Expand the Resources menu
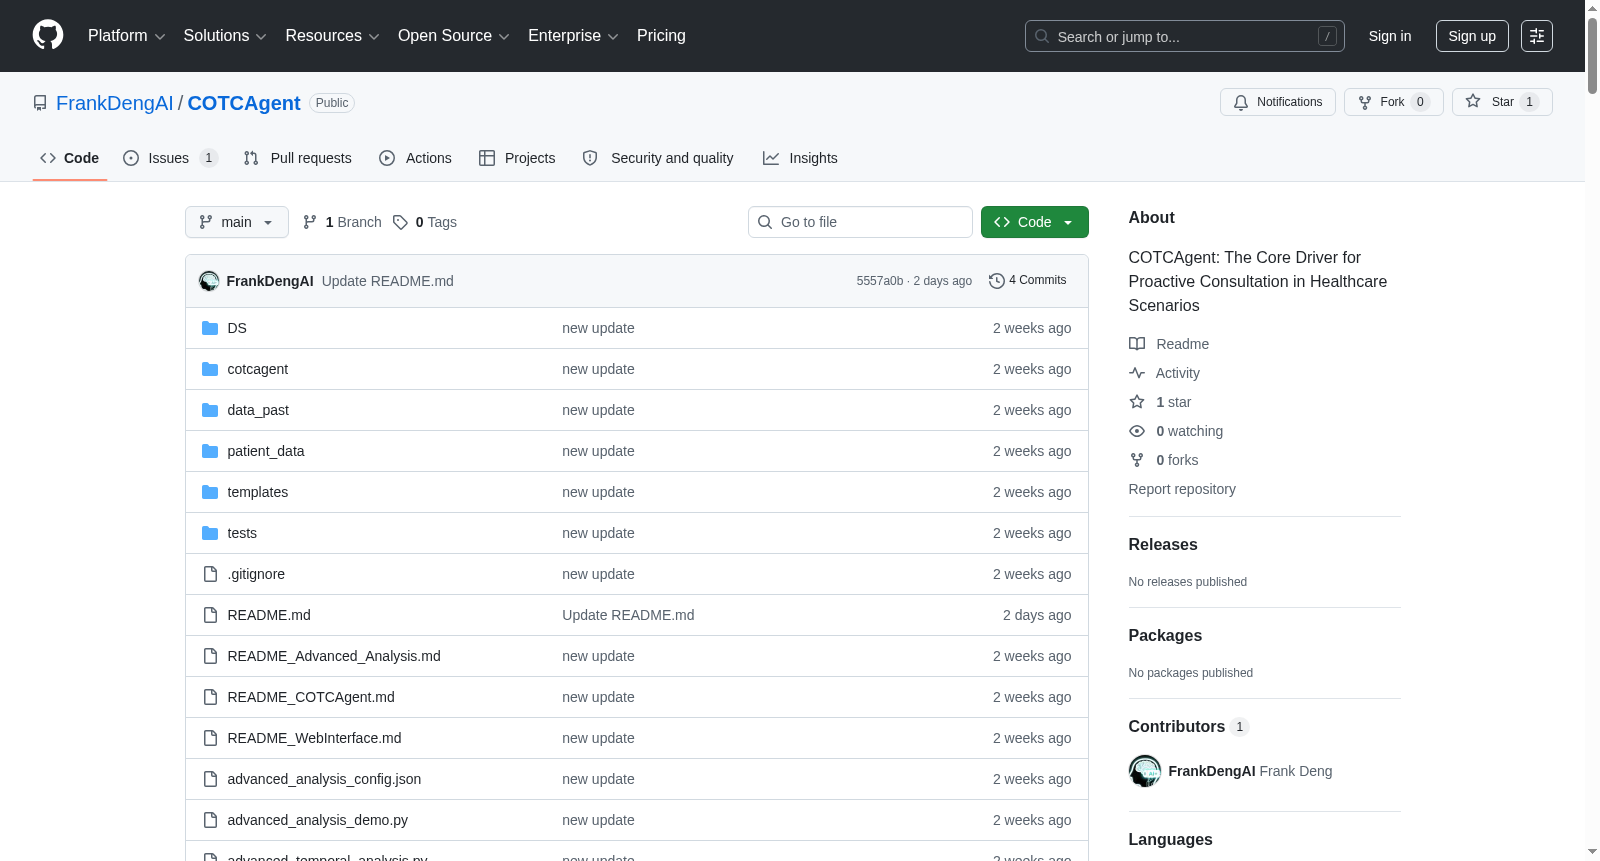The width and height of the screenshot is (1600, 861). (332, 36)
